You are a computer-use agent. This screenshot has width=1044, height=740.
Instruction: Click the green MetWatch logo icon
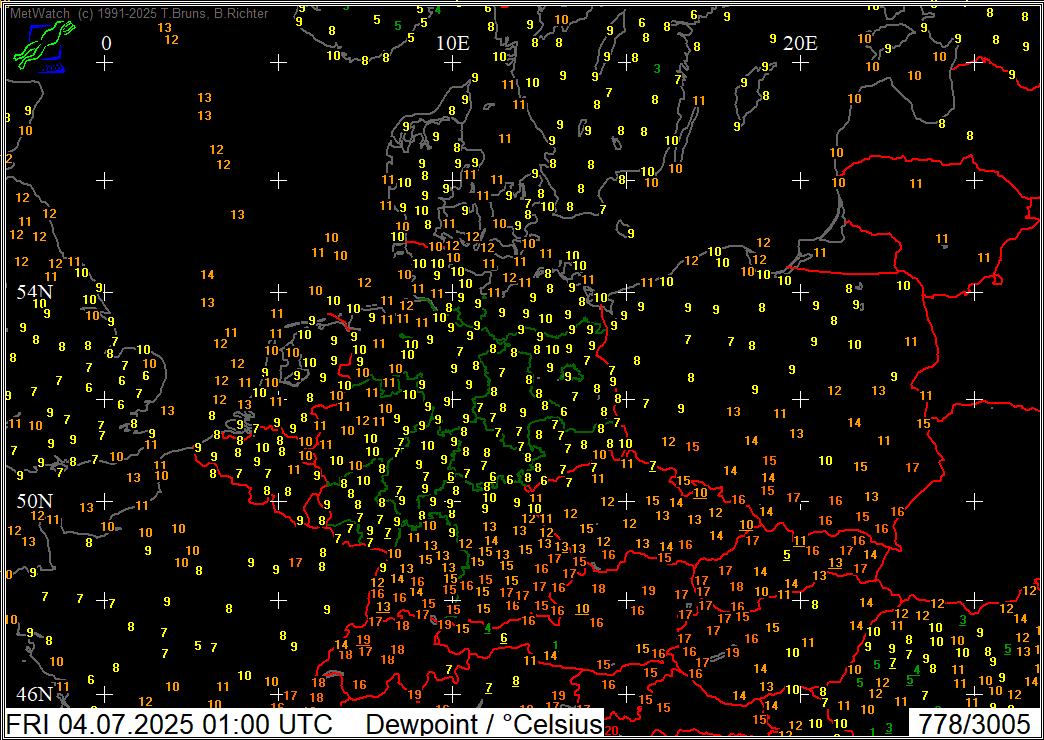44,47
